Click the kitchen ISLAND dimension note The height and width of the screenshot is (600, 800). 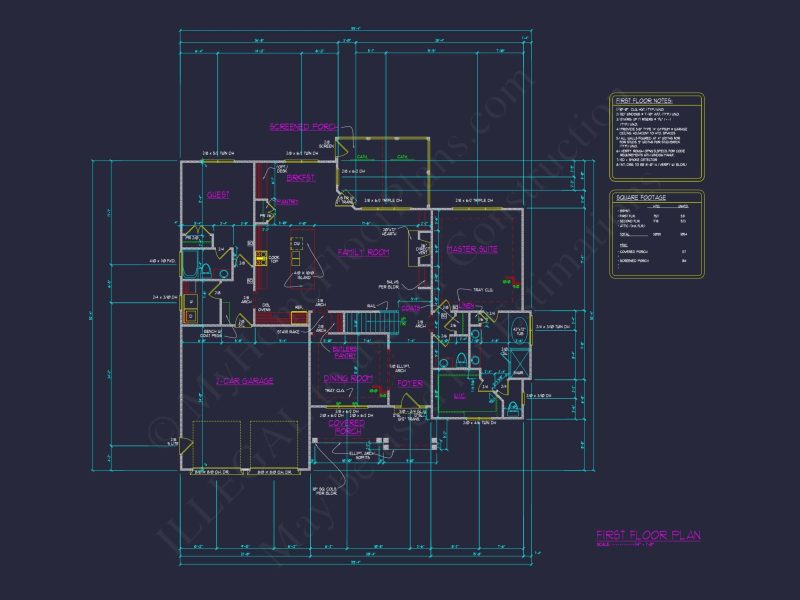pyautogui.click(x=304, y=276)
